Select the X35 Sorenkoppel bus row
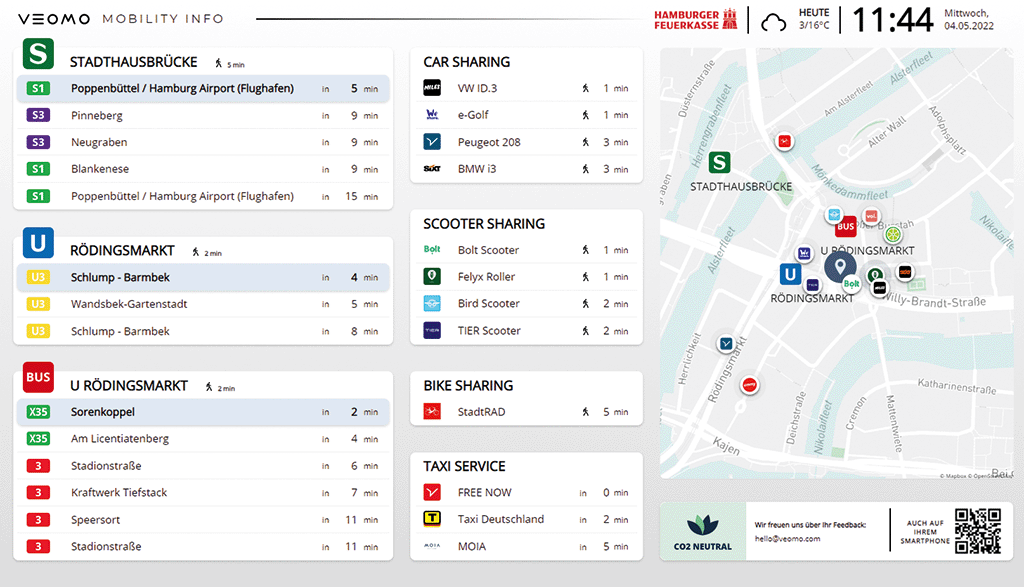This screenshot has height=587, width=1024. pos(203,412)
